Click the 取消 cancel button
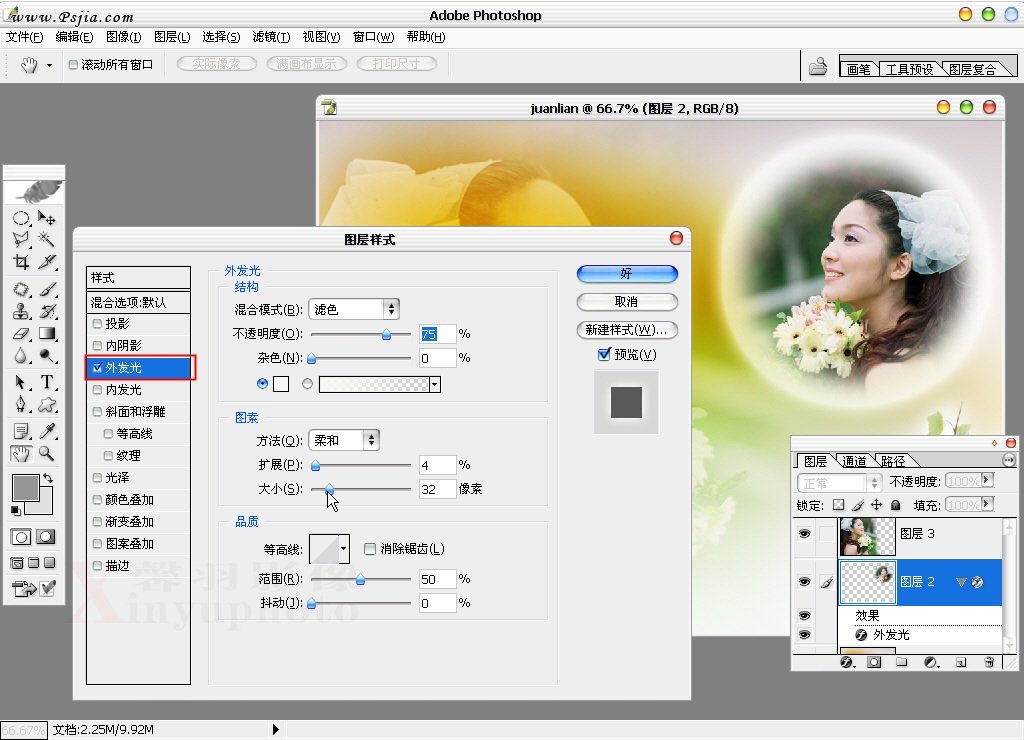The width and height of the screenshot is (1024, 740). click(627, 302)
